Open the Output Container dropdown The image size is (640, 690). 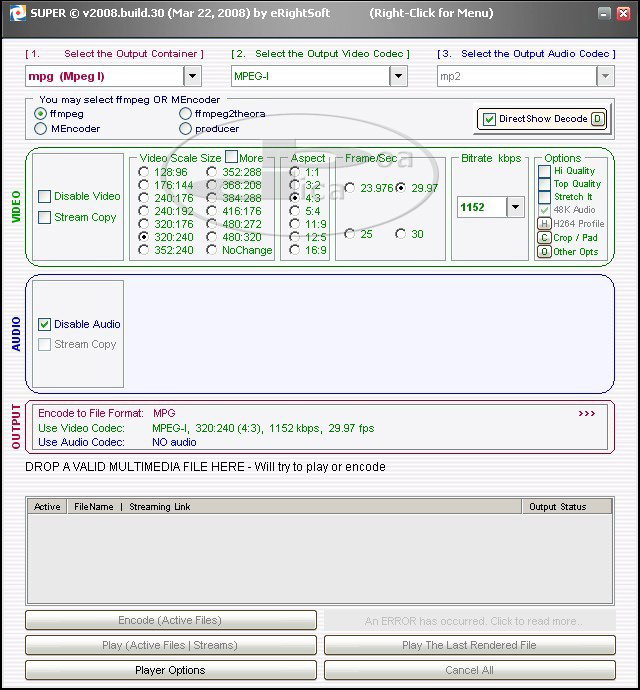192,76
